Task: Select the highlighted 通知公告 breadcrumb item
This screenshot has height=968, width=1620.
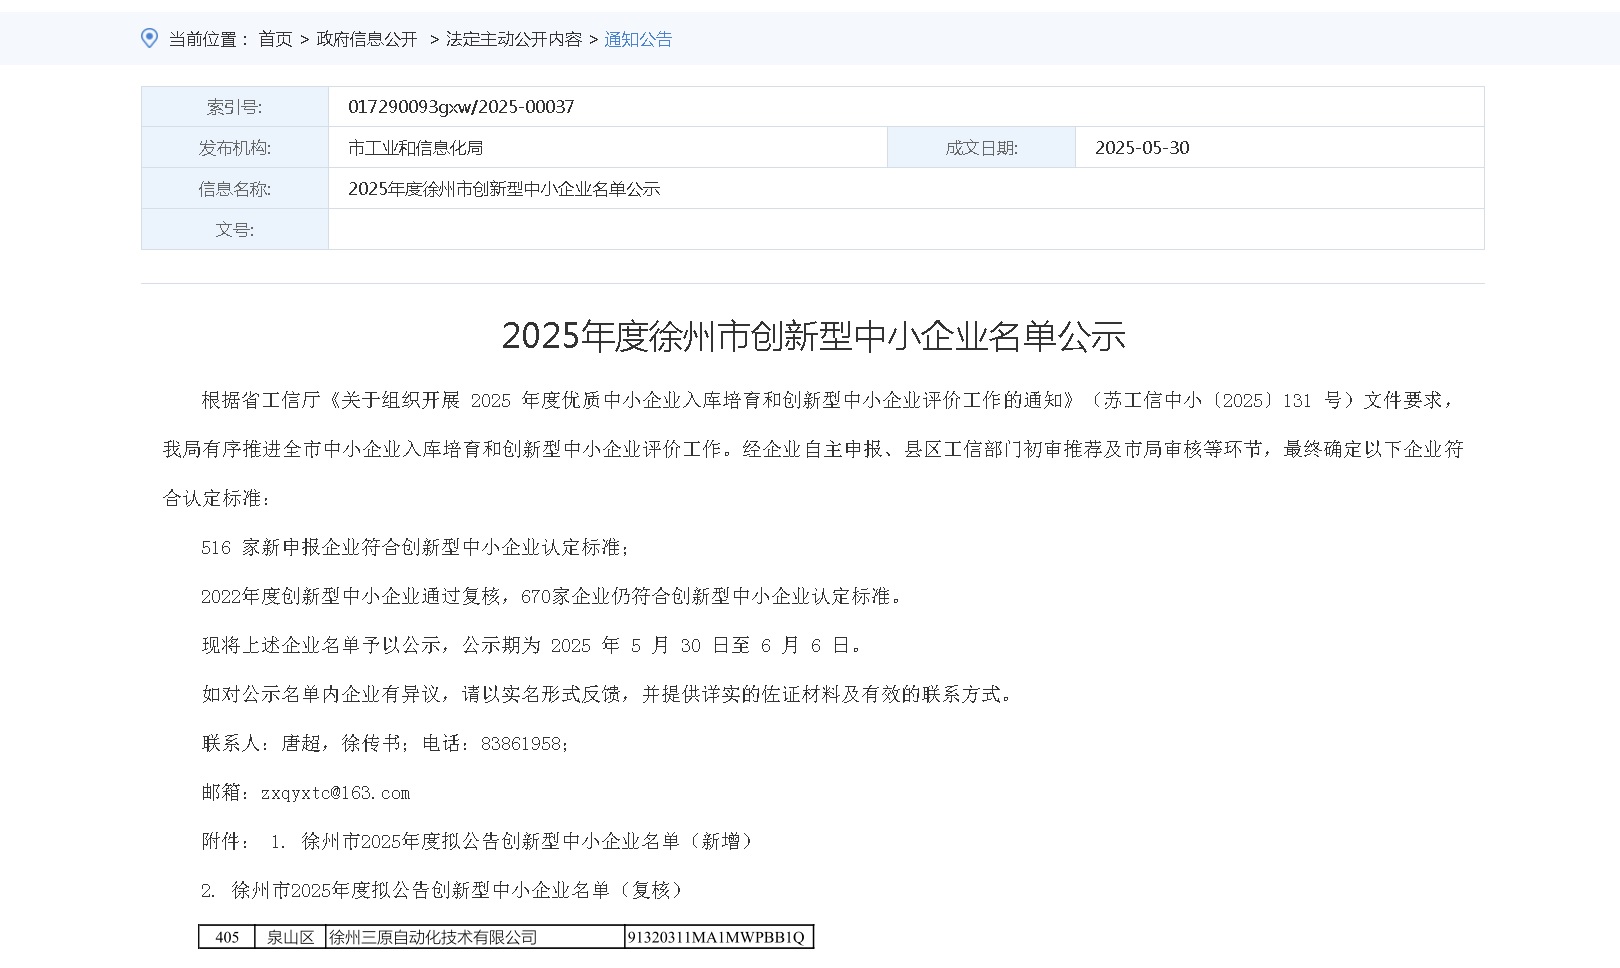Action: [637, 39]
